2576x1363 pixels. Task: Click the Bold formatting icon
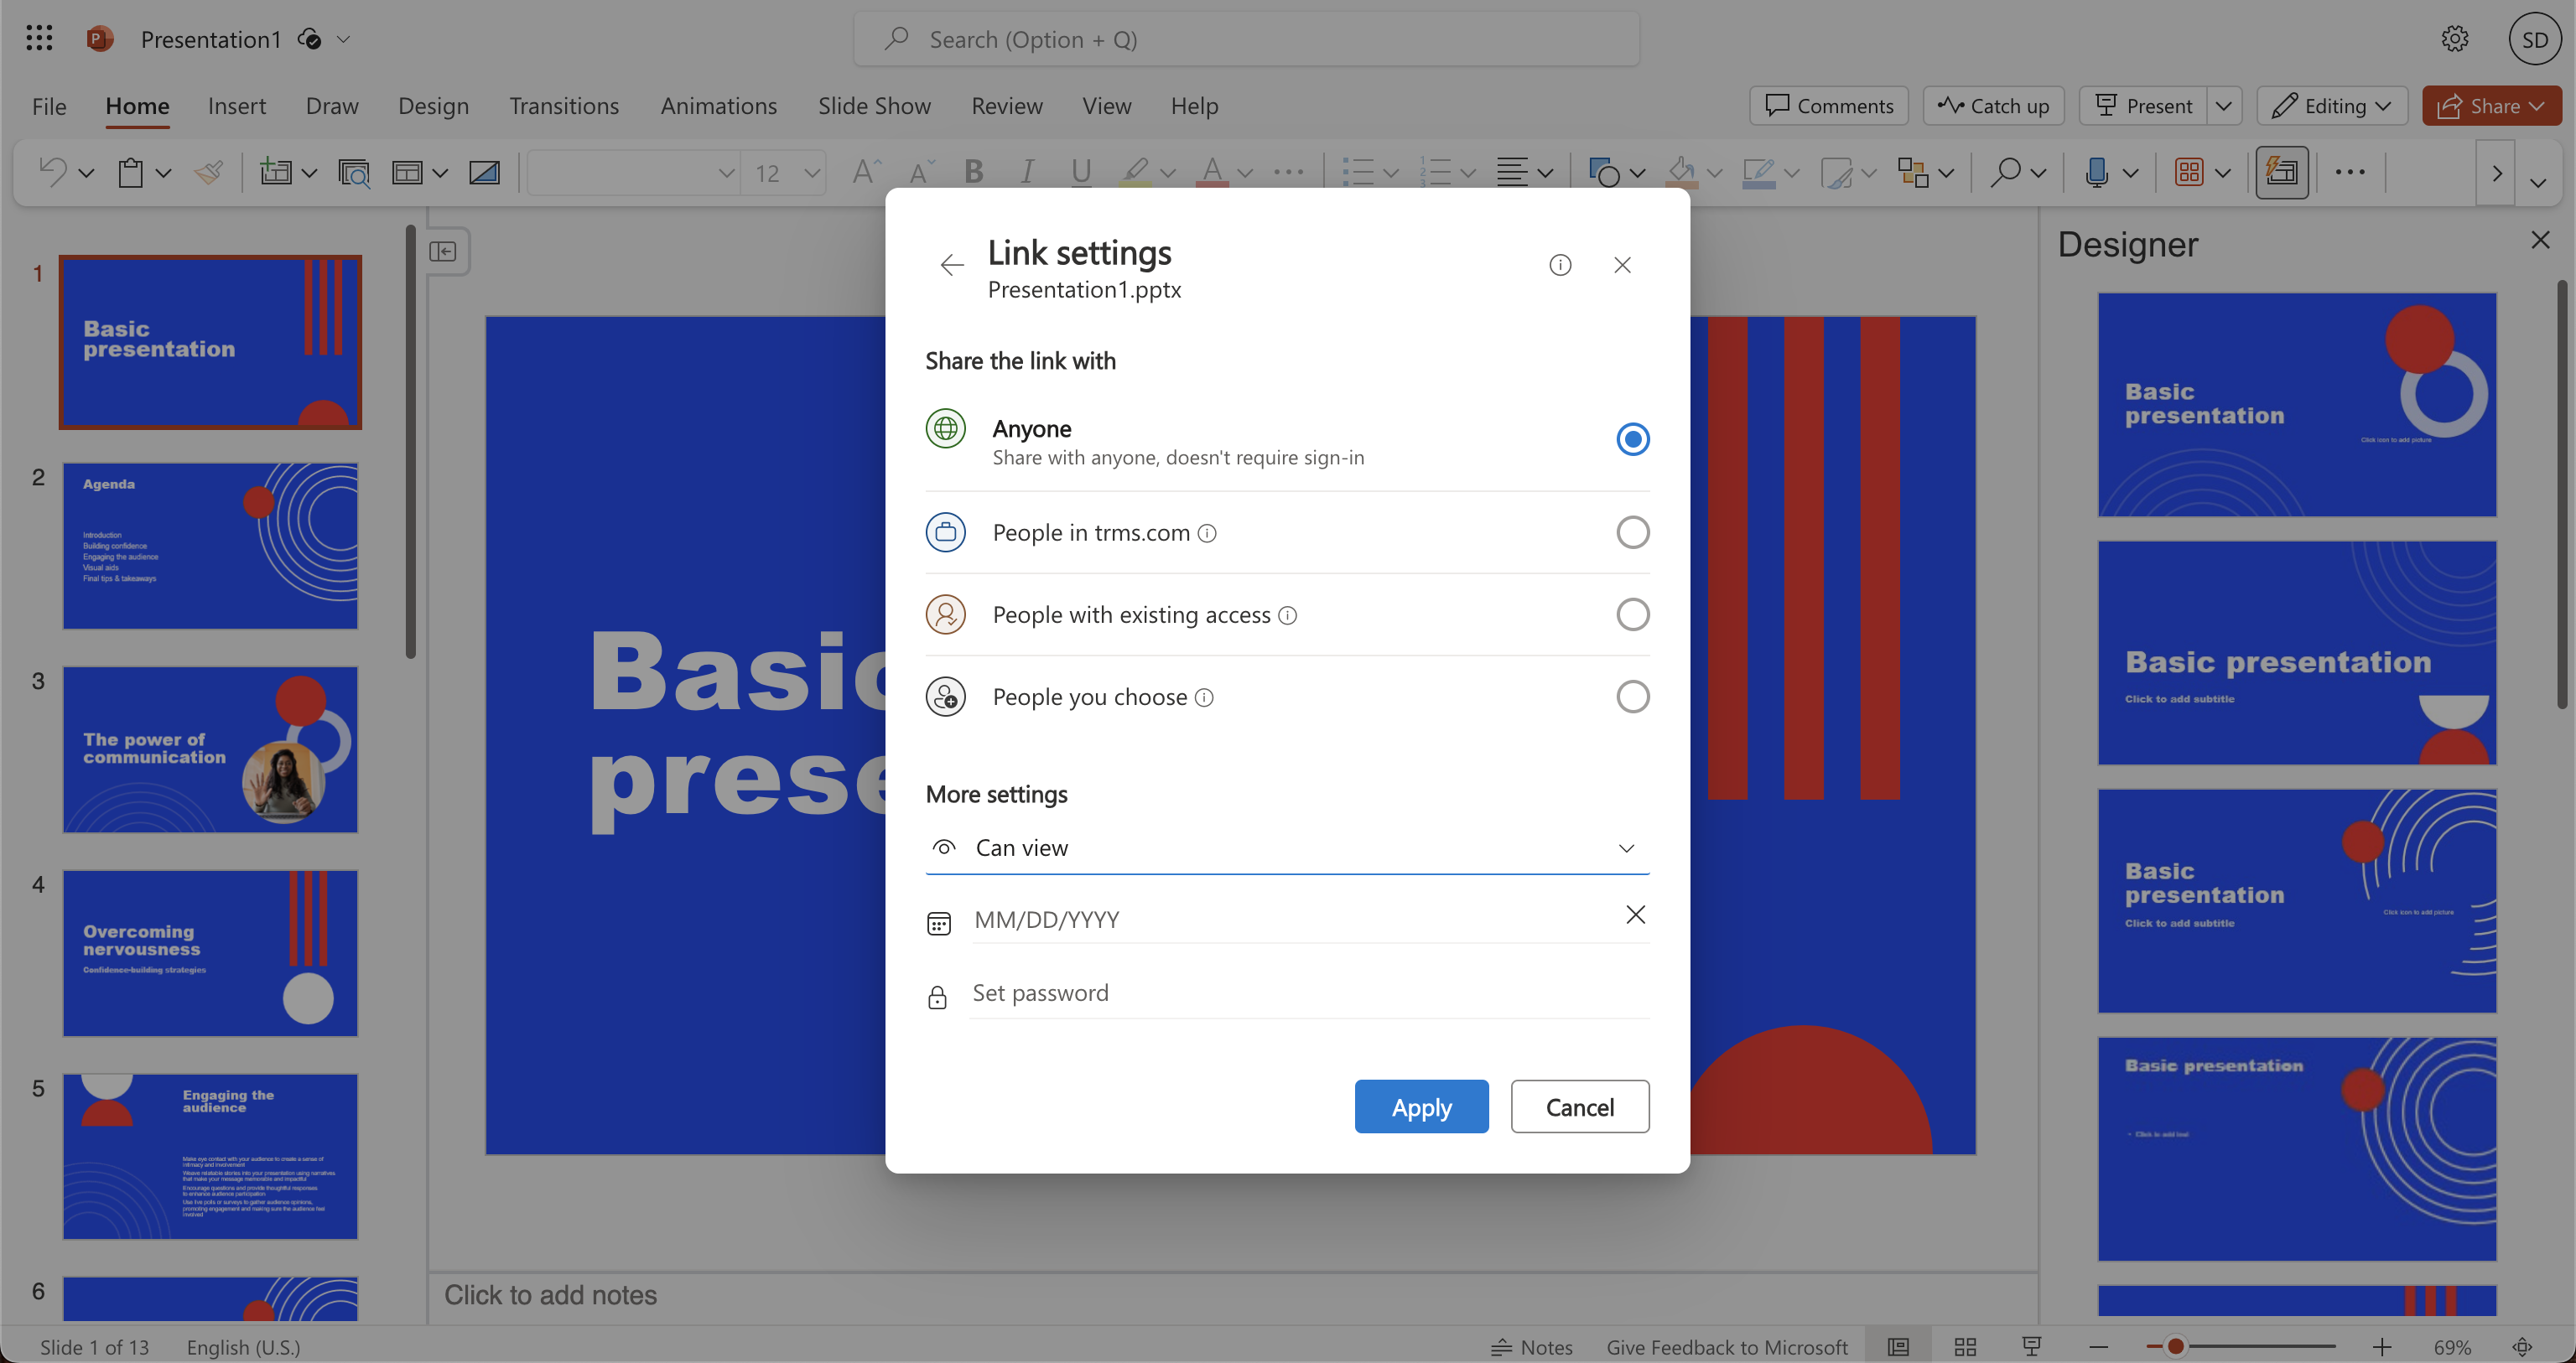[x=973, y=172]
